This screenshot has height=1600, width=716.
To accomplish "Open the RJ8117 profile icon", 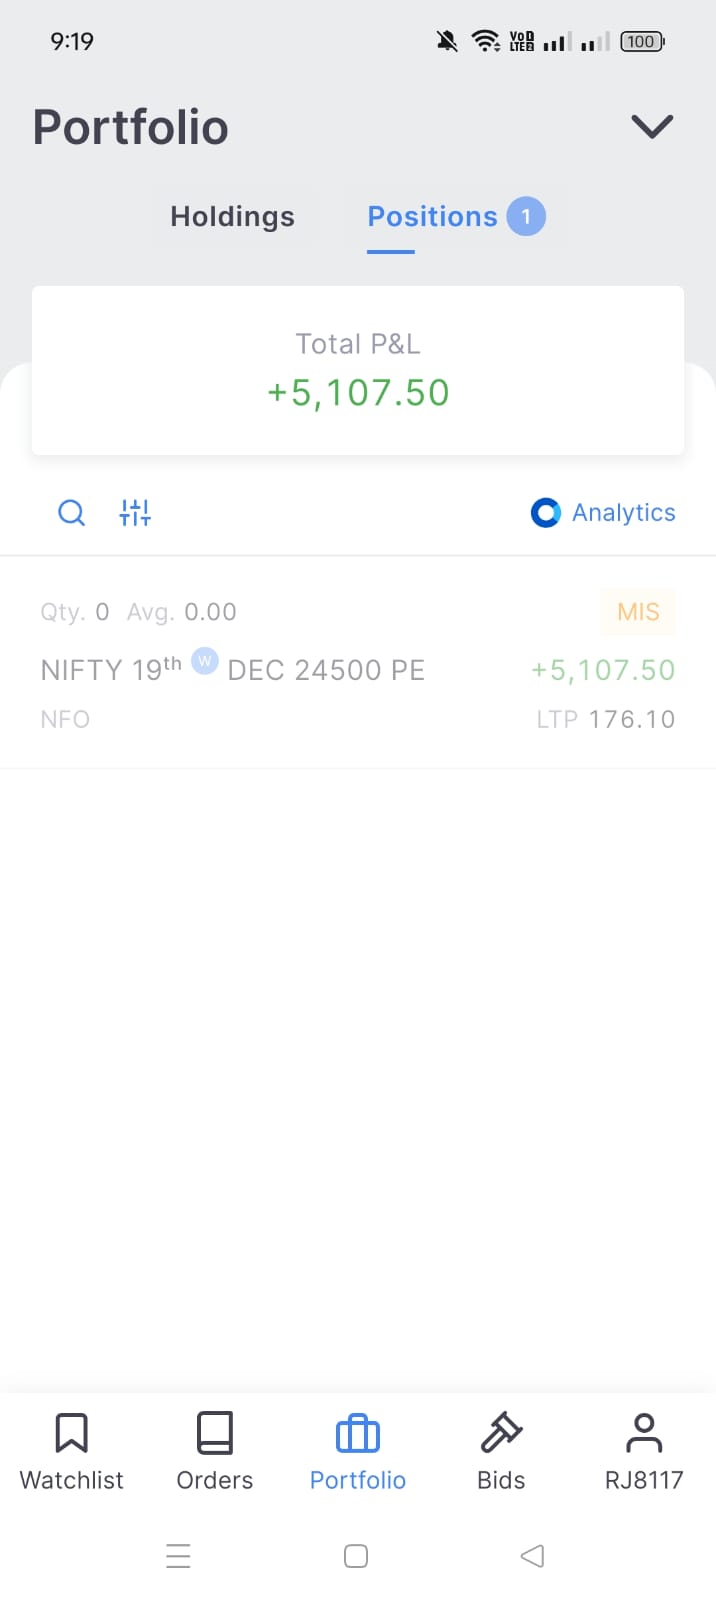I will (x=644, y=1433).
